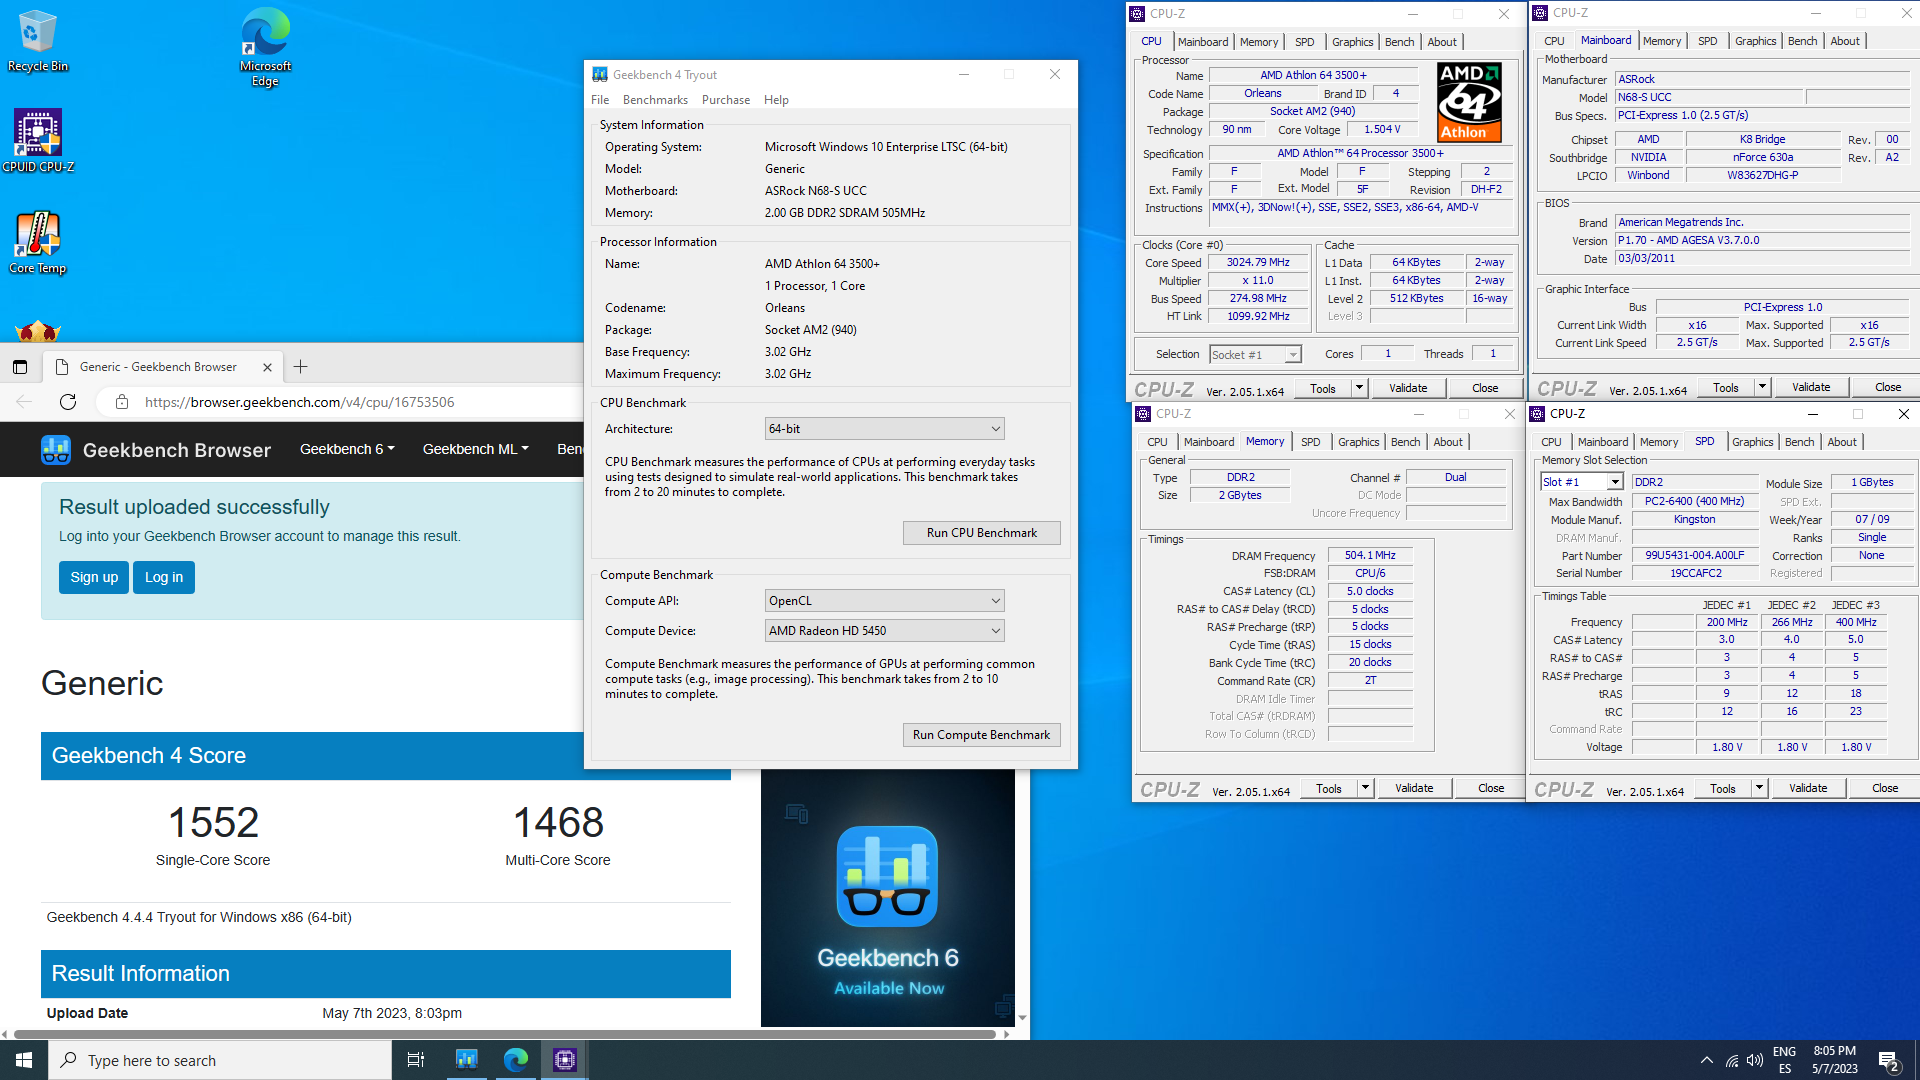This screenshot has width=1920, height=1080.
Task: Open Task View on the taskbar
Action: pos(416,1060)
